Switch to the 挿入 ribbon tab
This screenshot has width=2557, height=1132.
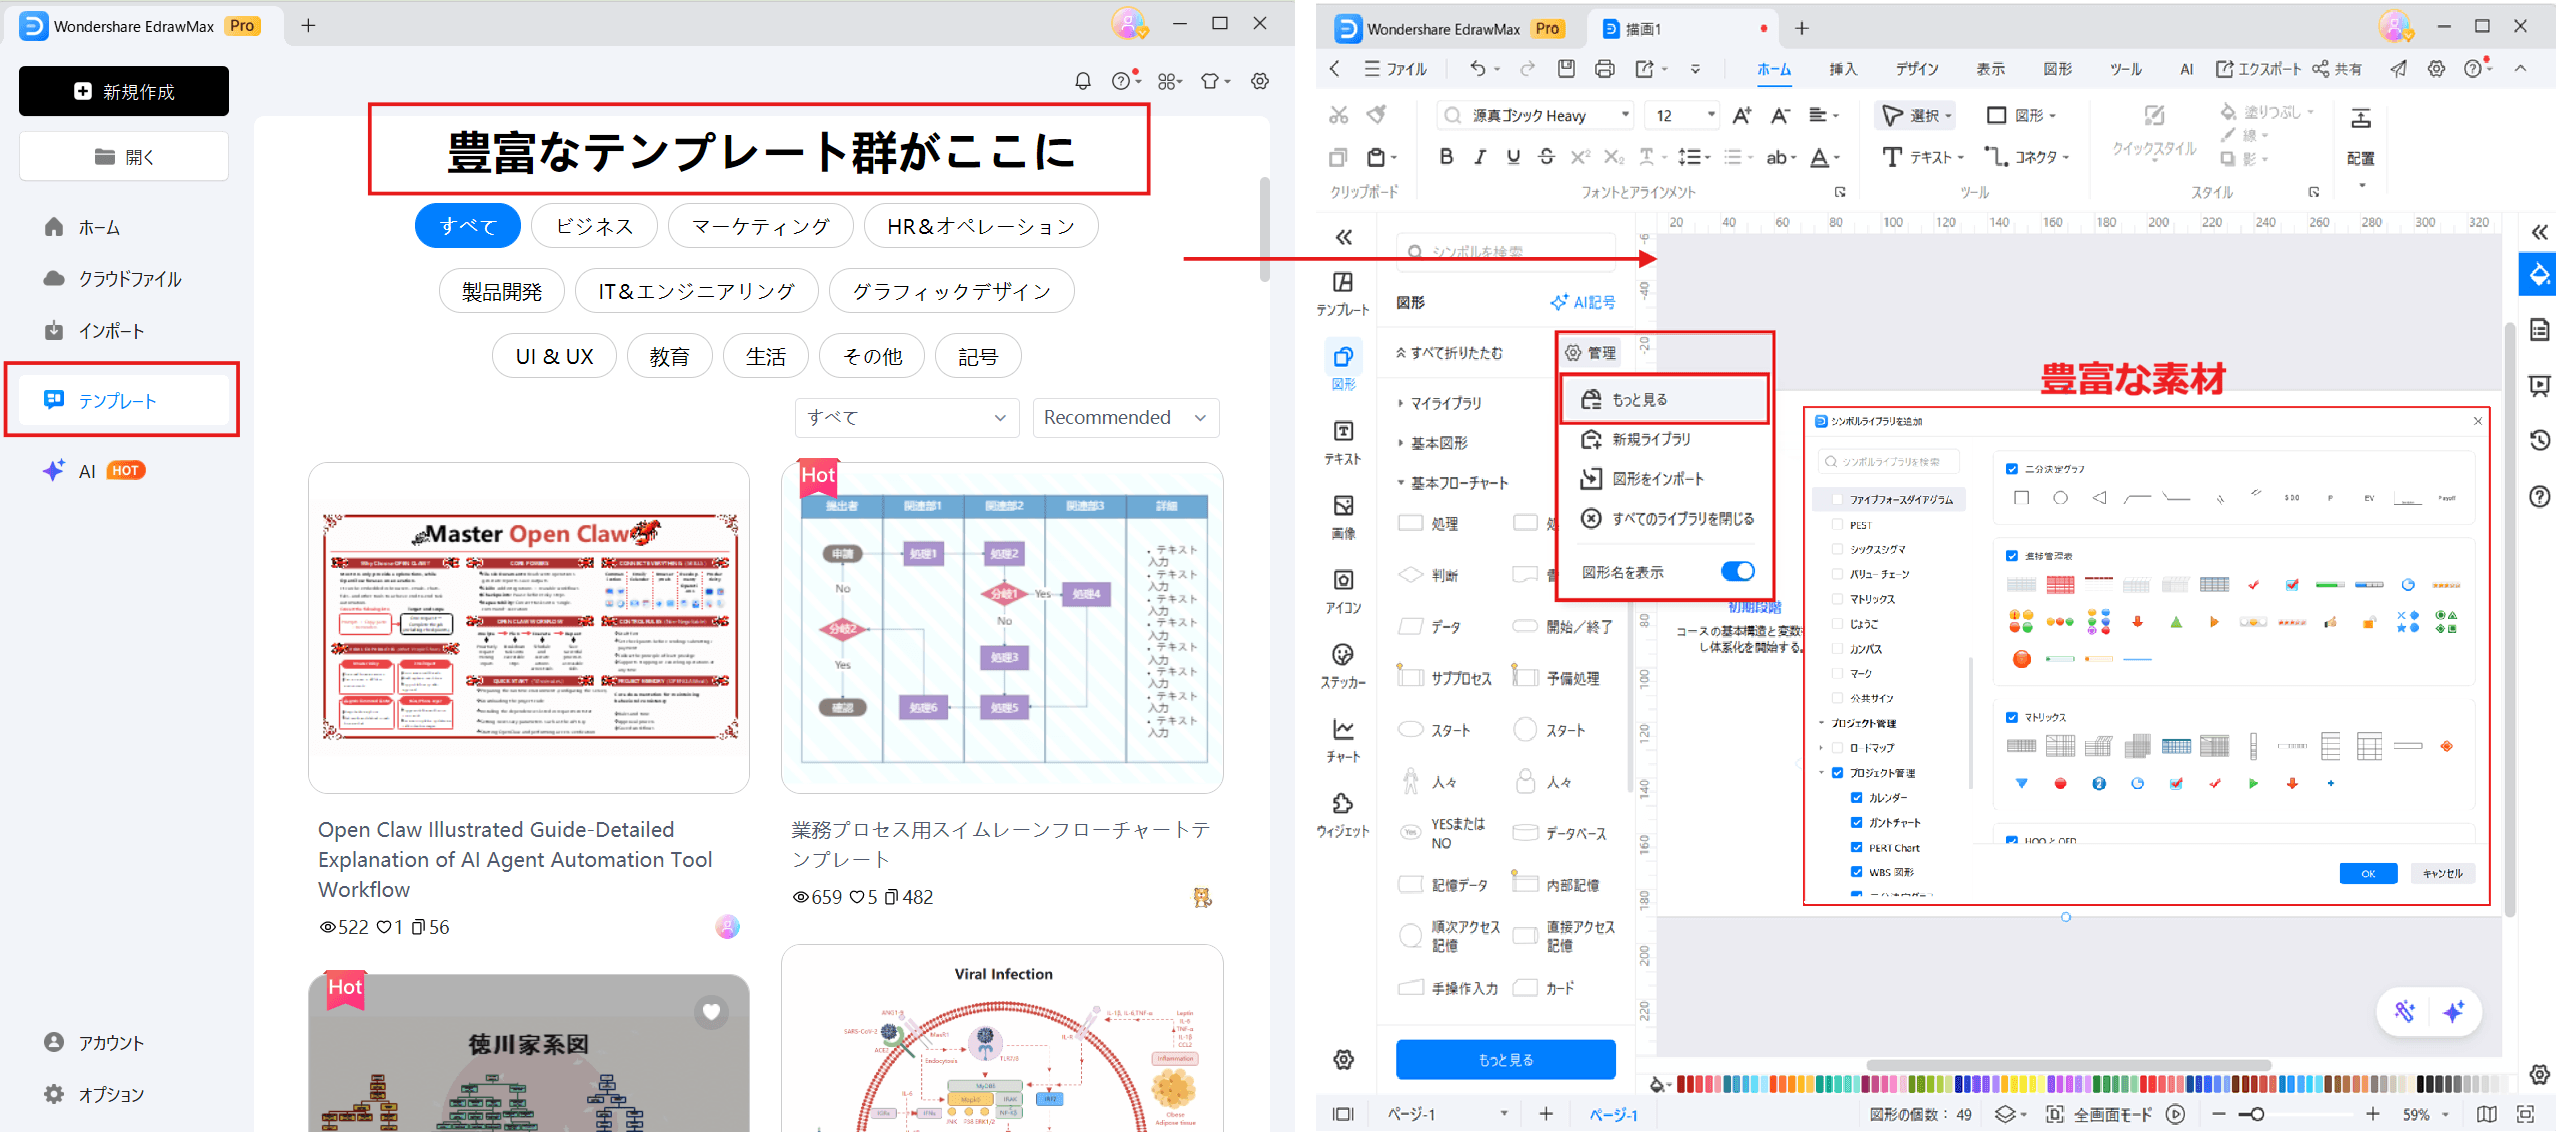coord(1841,68)
